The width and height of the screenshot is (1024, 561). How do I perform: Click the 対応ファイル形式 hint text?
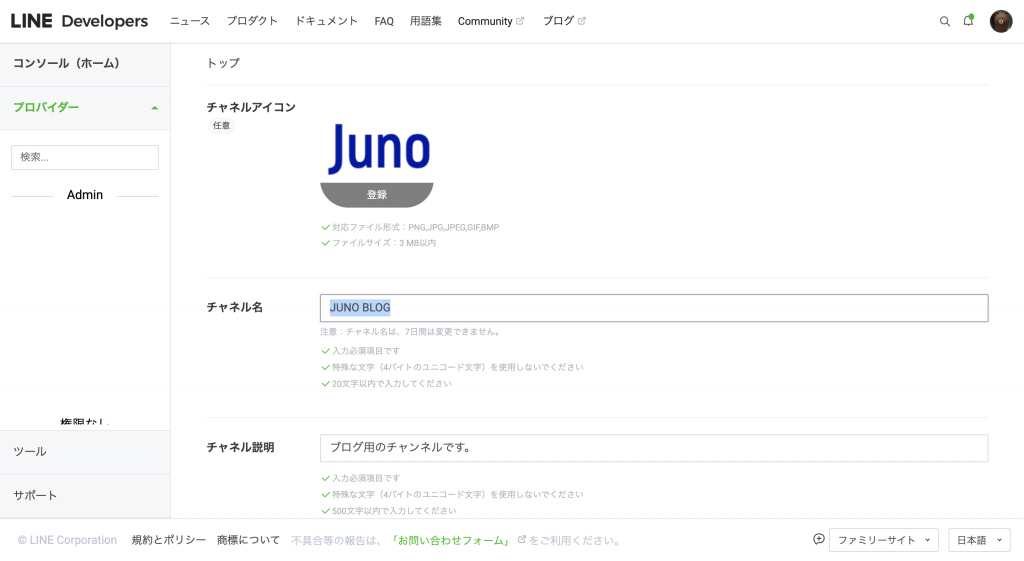[415, 227]
